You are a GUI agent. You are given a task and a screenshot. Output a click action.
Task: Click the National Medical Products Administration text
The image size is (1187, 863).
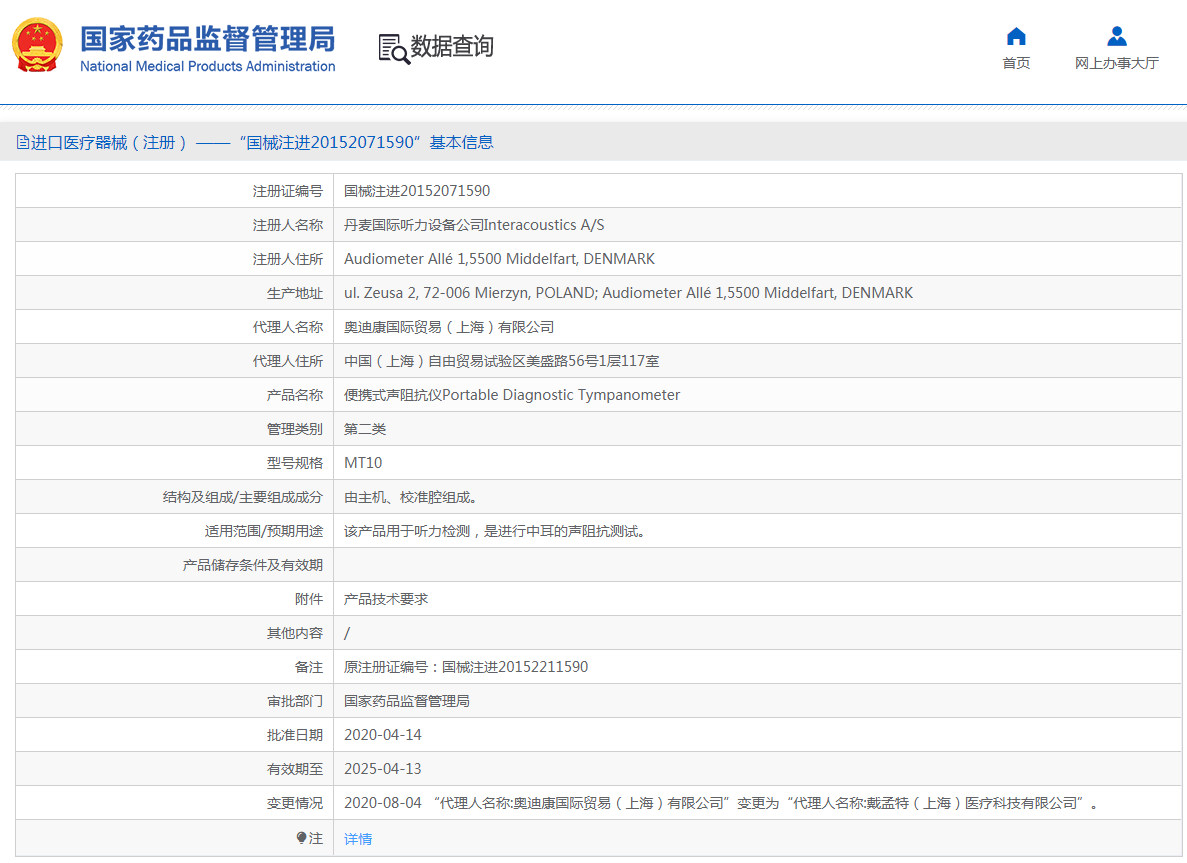click(208, 67)
